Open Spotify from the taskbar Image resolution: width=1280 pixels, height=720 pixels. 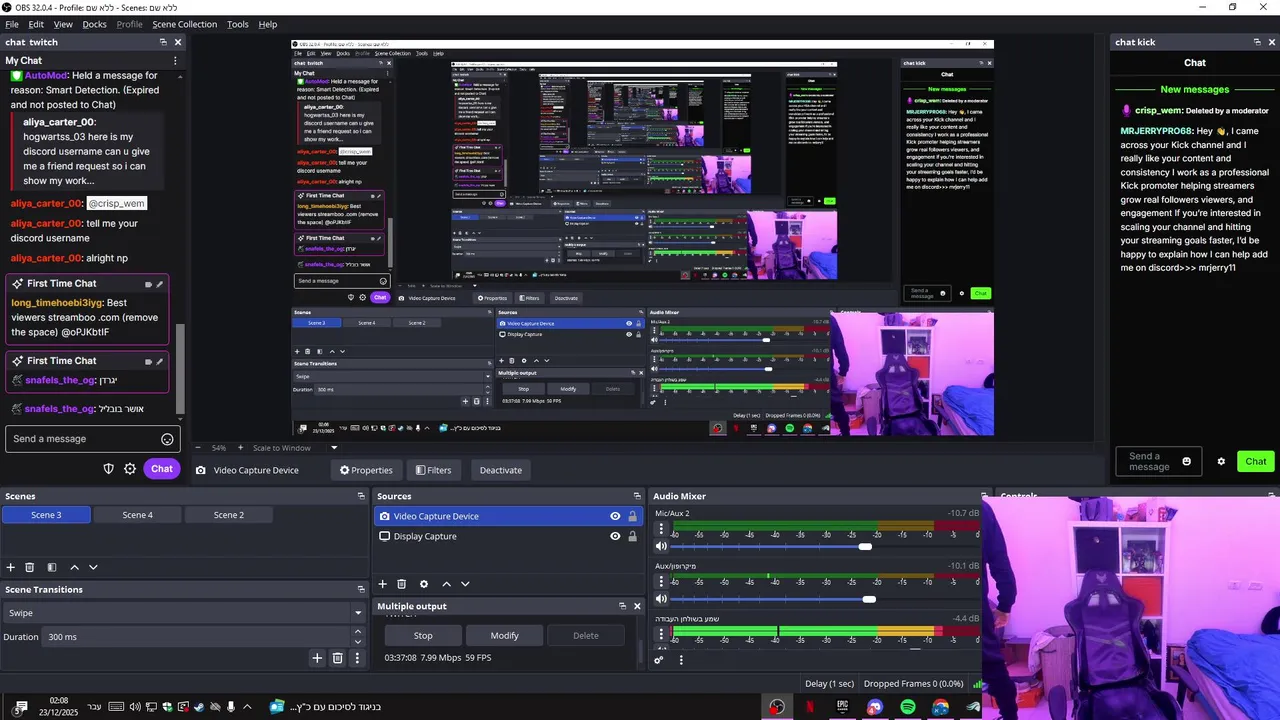click(x=908, y=707)
